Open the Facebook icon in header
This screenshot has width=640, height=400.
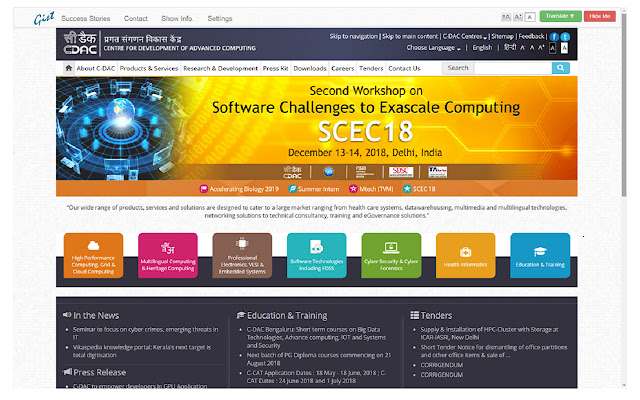click(x=554, y=37)
